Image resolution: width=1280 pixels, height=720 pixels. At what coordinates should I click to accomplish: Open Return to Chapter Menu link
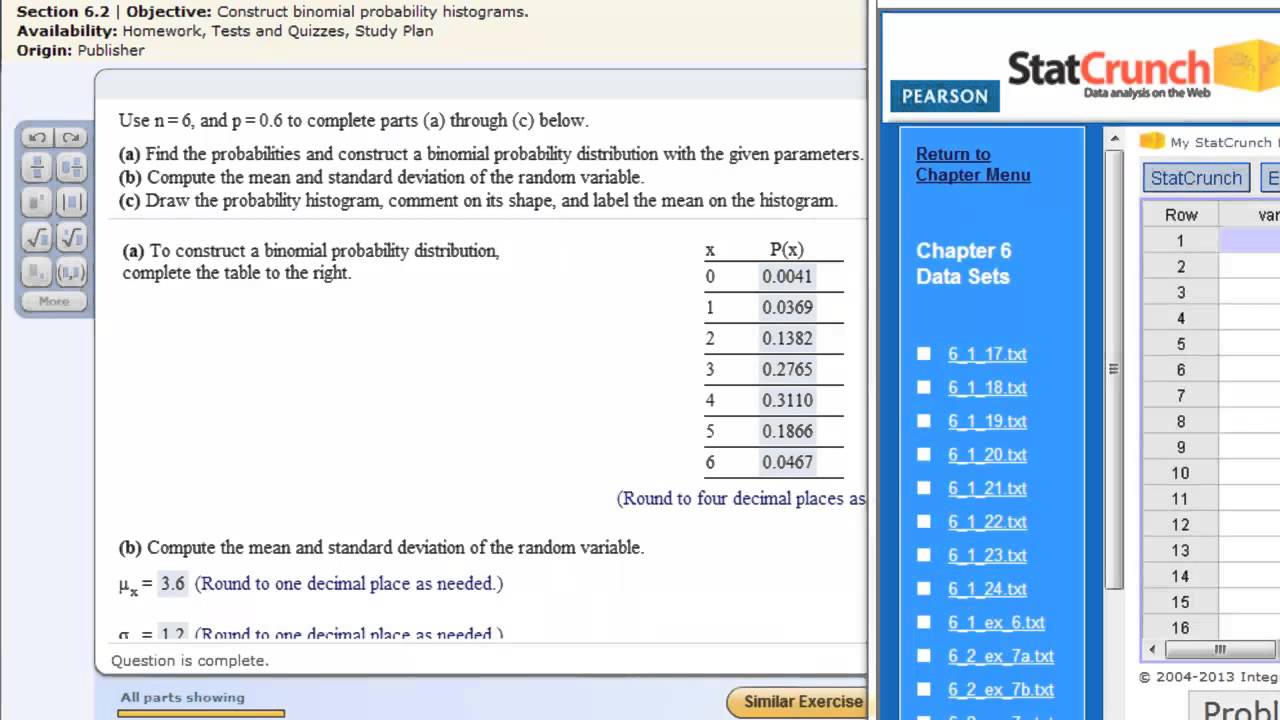pos(973,164)
